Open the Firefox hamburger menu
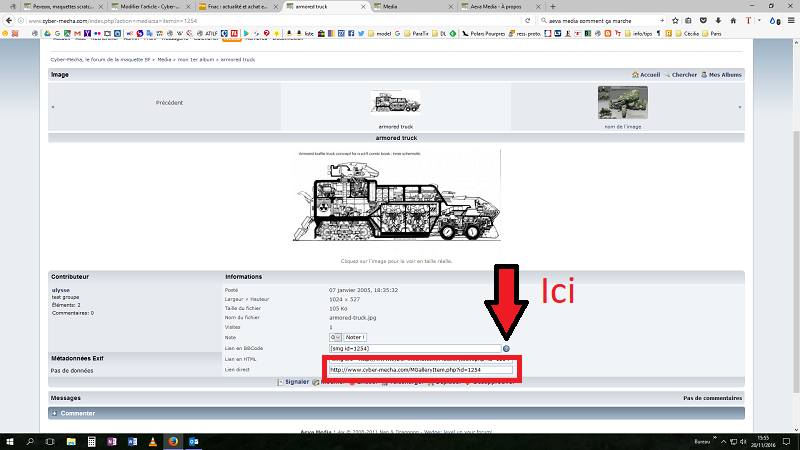Image resolution: width=800 pixels, height=450 pixels. point(791,20)
